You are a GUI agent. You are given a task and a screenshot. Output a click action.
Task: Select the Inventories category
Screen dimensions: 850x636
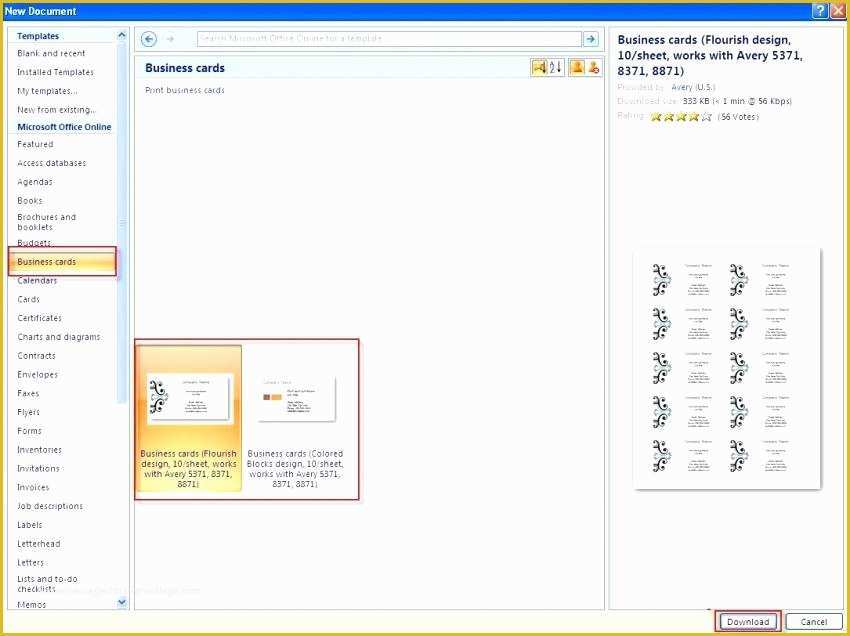40,449
